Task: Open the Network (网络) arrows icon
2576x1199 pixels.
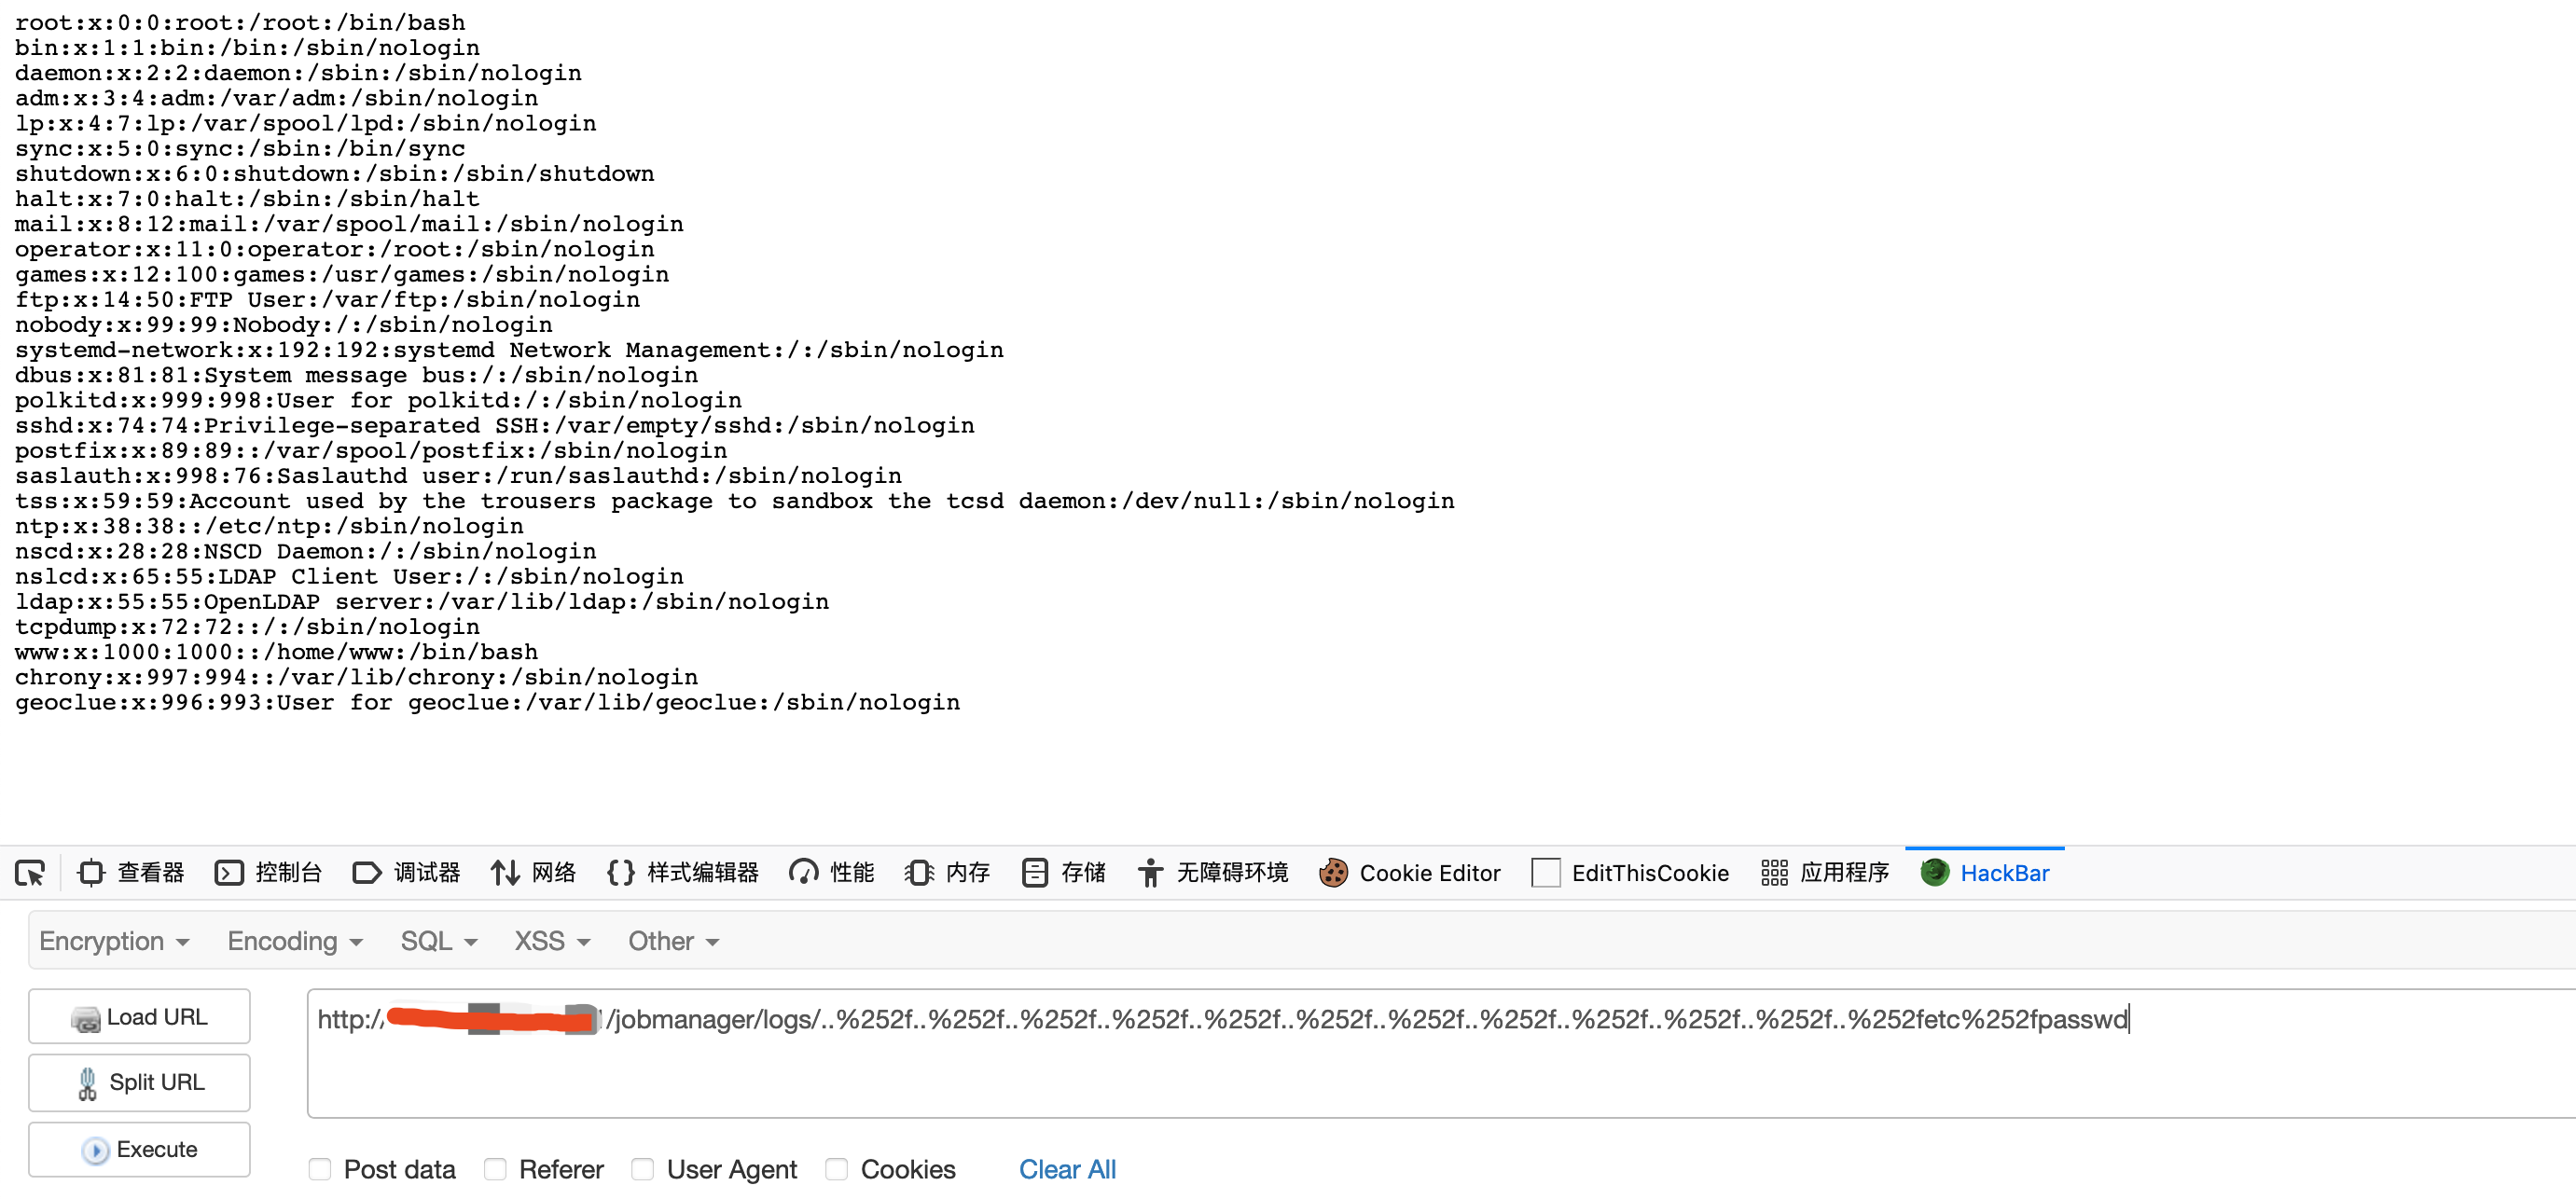Action: pyautogui.click(x=505, y=873)
